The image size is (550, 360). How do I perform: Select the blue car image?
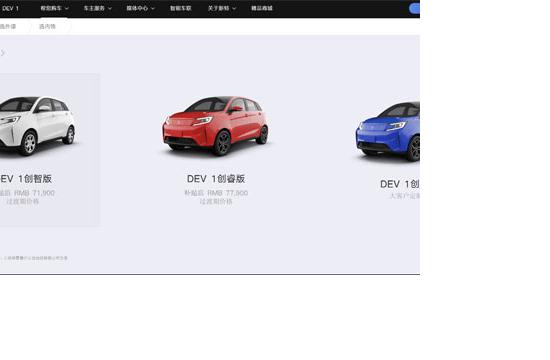387,132
